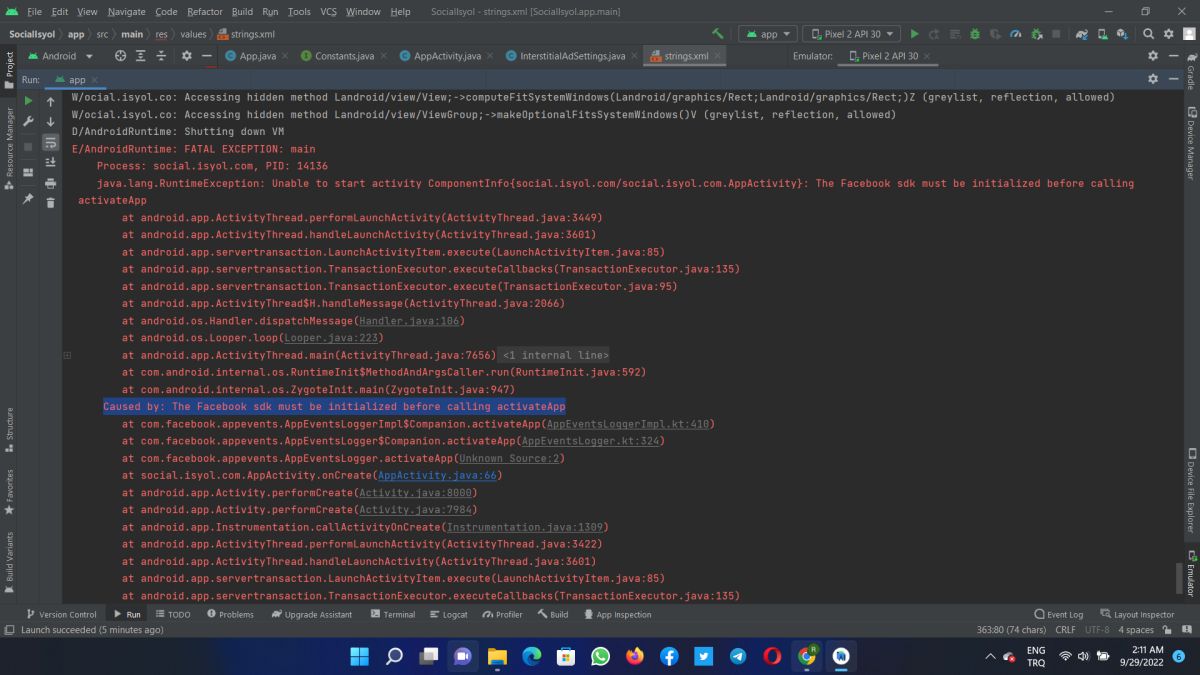Click the Down the Stack Trace arrow

click(x=50, y=122)
